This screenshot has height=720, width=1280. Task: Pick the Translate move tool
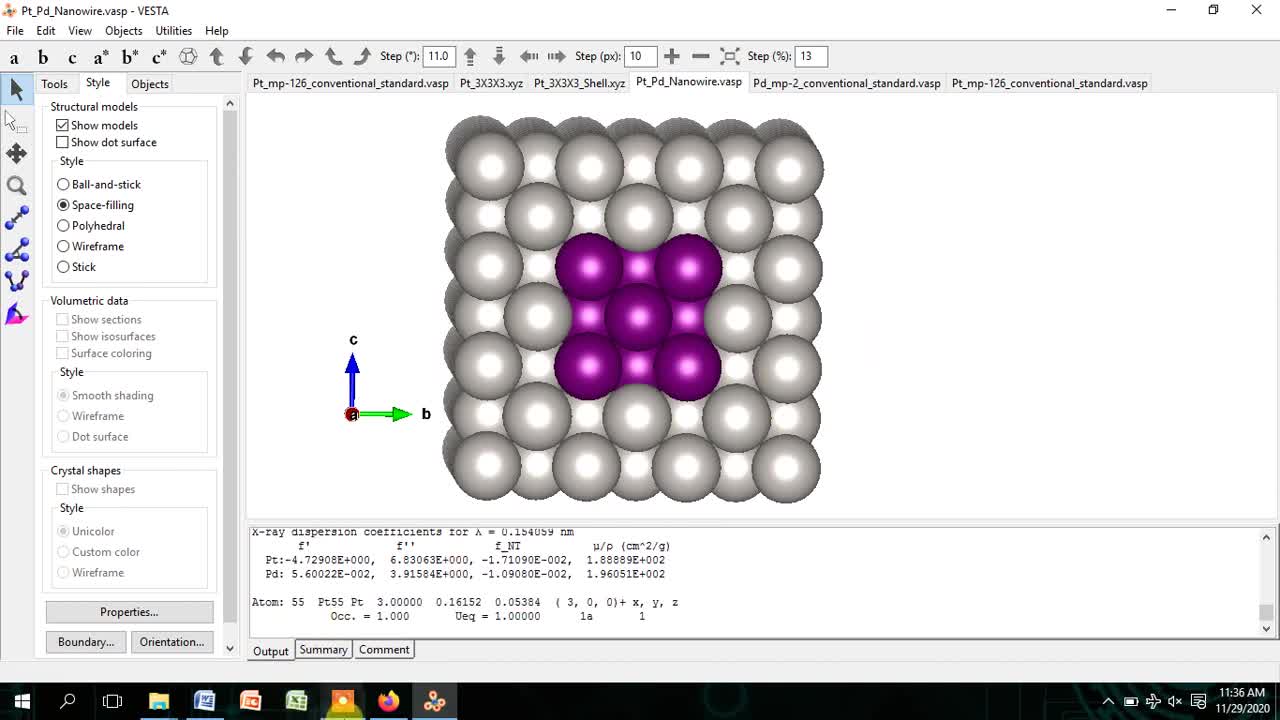coord(16,153)
